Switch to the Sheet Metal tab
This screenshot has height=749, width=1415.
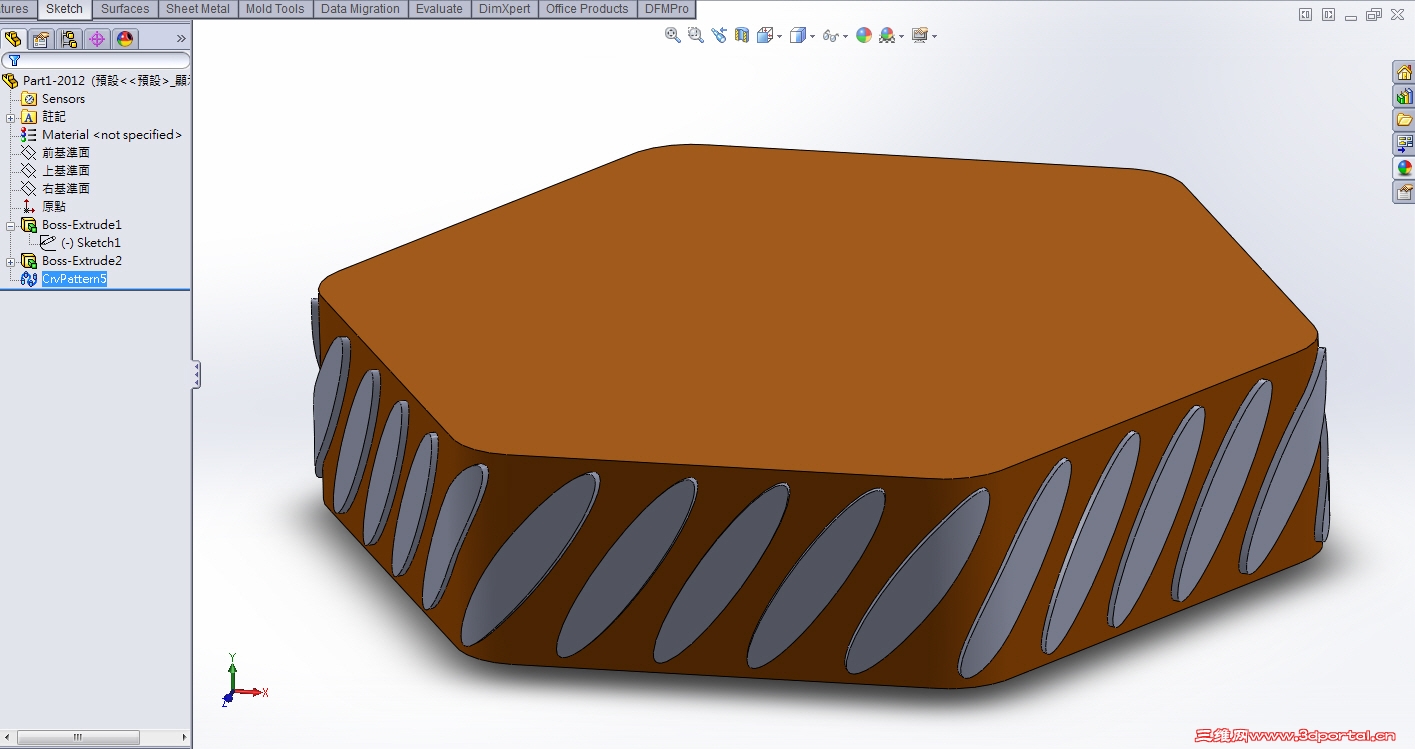(197, 9)
